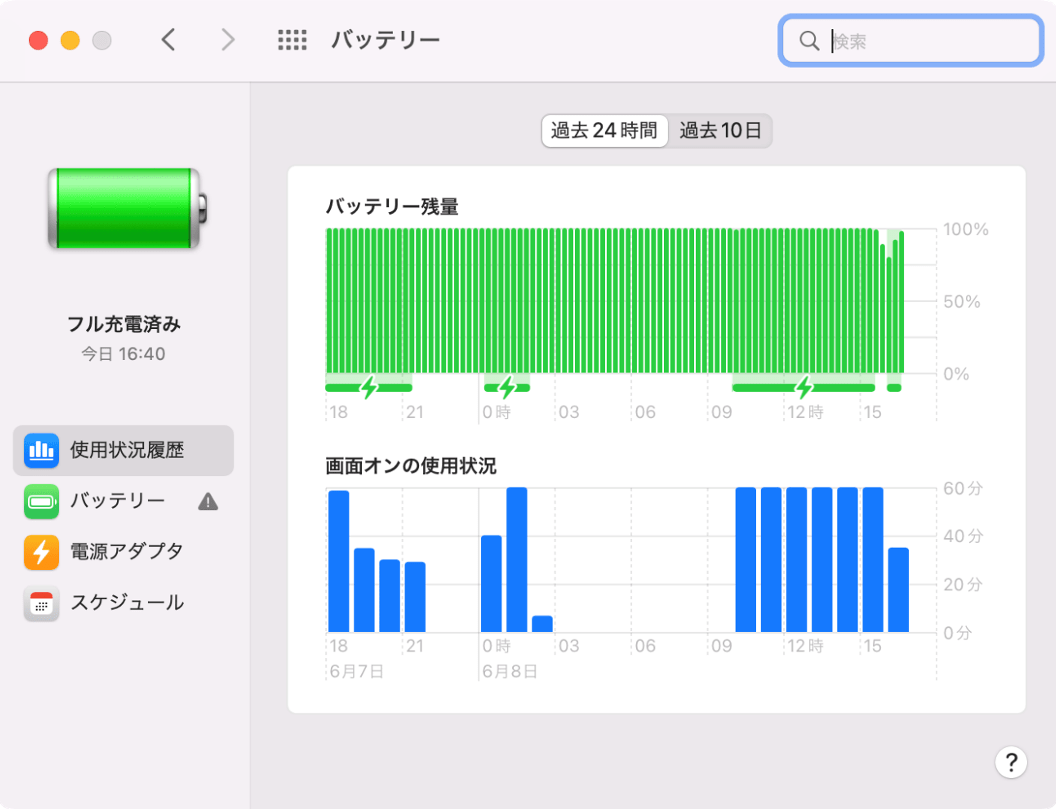Select the 過去 24 時間 tab

(x=604, y=130)
